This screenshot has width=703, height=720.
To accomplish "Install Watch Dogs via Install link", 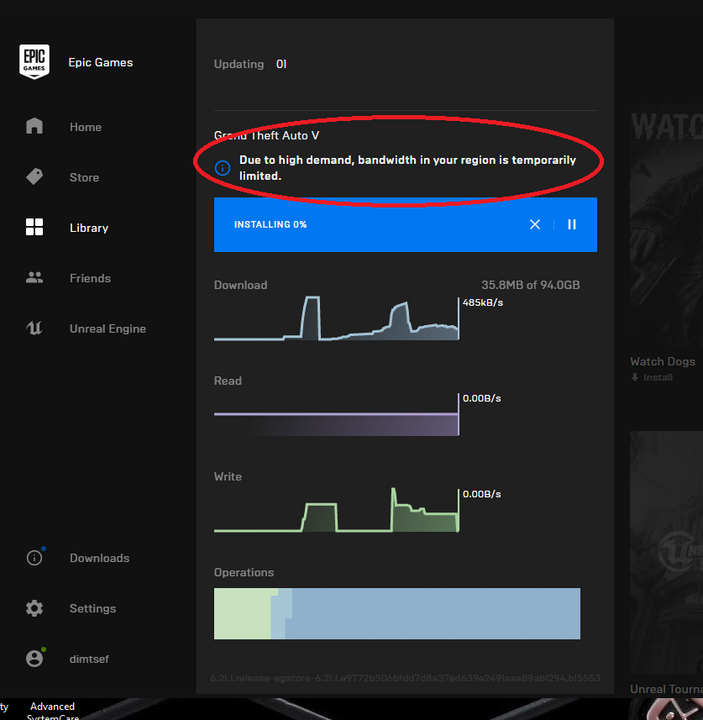I will point(658,377).
